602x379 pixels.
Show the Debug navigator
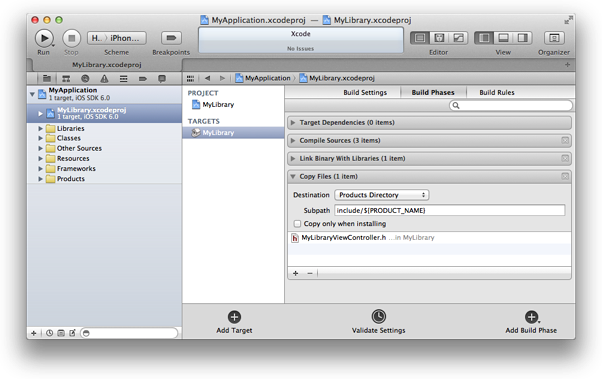click(123, 78)
